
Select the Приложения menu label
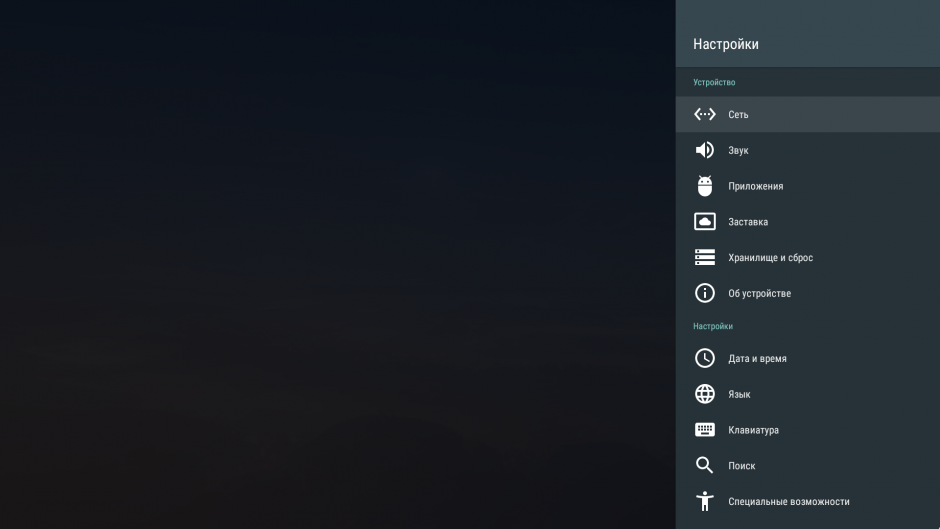click(755, 186)
